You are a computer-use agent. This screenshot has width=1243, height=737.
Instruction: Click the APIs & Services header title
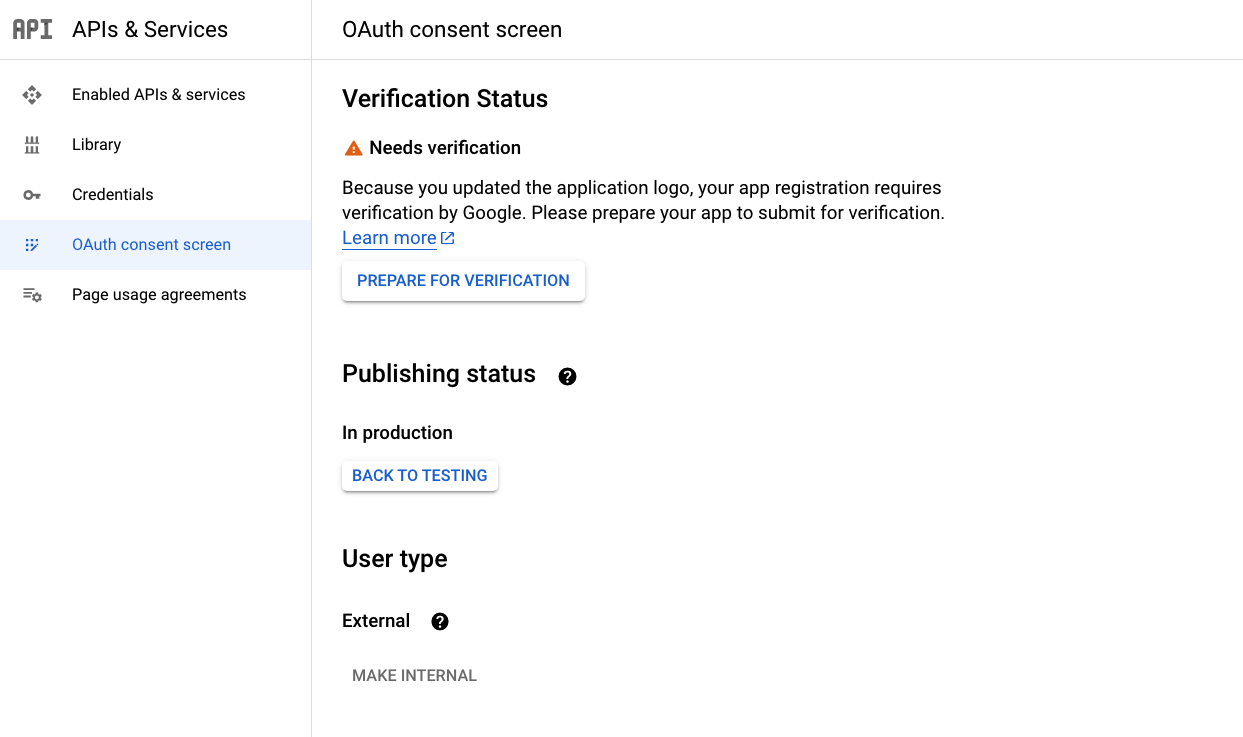point(150,30)
